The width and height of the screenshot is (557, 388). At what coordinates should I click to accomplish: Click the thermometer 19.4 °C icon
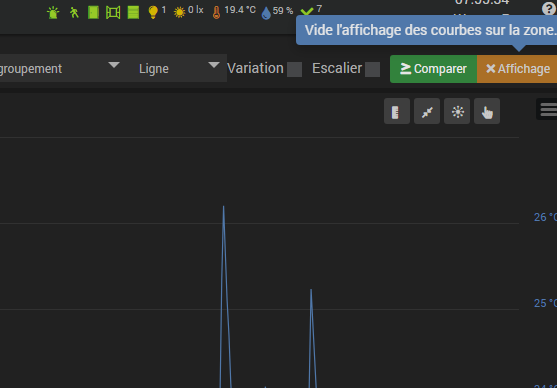216,13
